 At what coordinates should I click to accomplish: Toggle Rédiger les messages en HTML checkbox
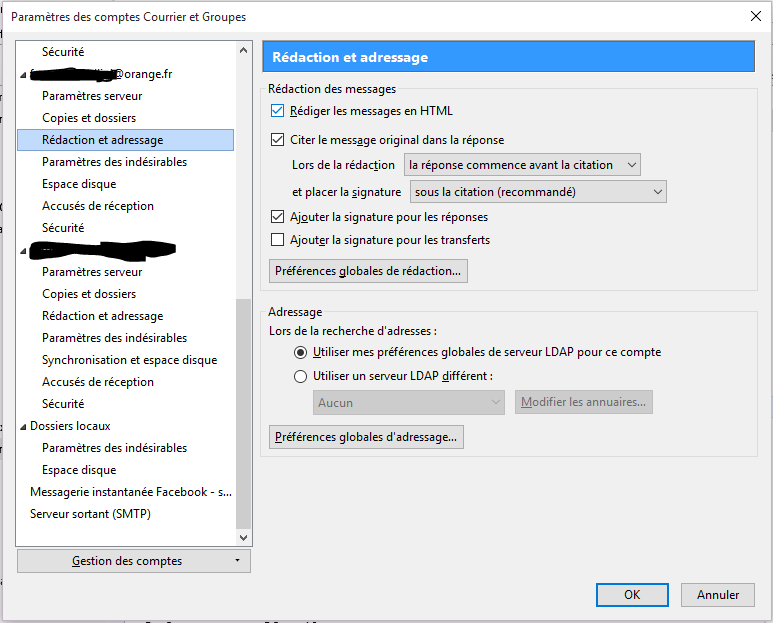[x=278, y=111]
